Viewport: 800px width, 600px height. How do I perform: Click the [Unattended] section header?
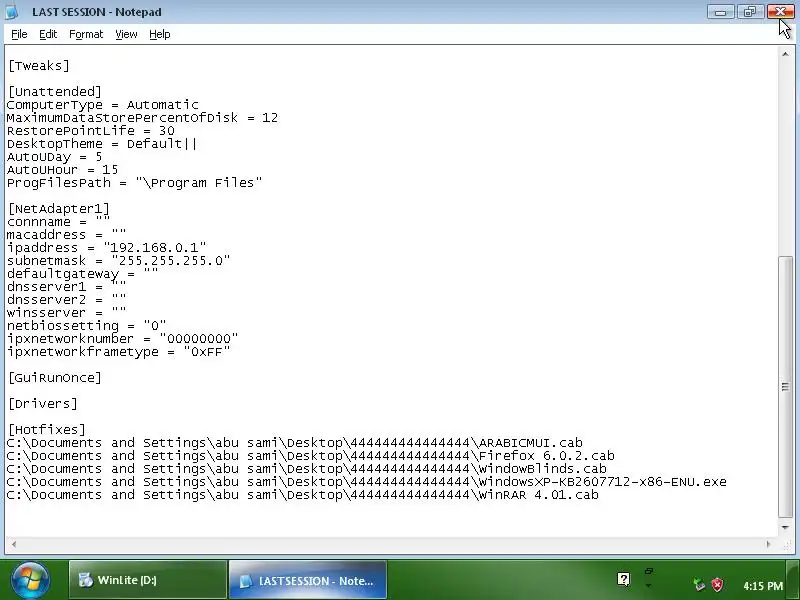coord(55,92)
